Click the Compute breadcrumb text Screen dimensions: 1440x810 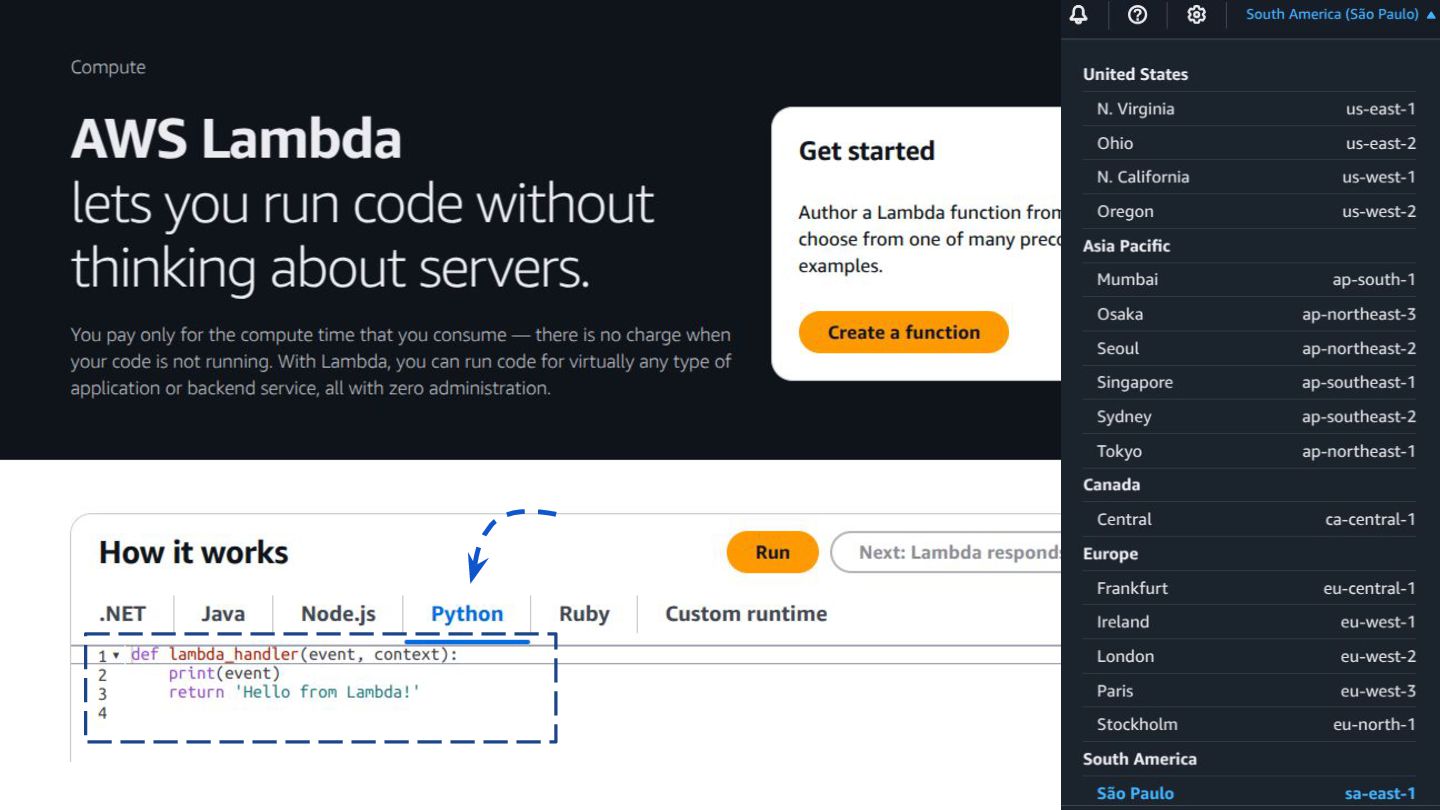pos(108,67)
